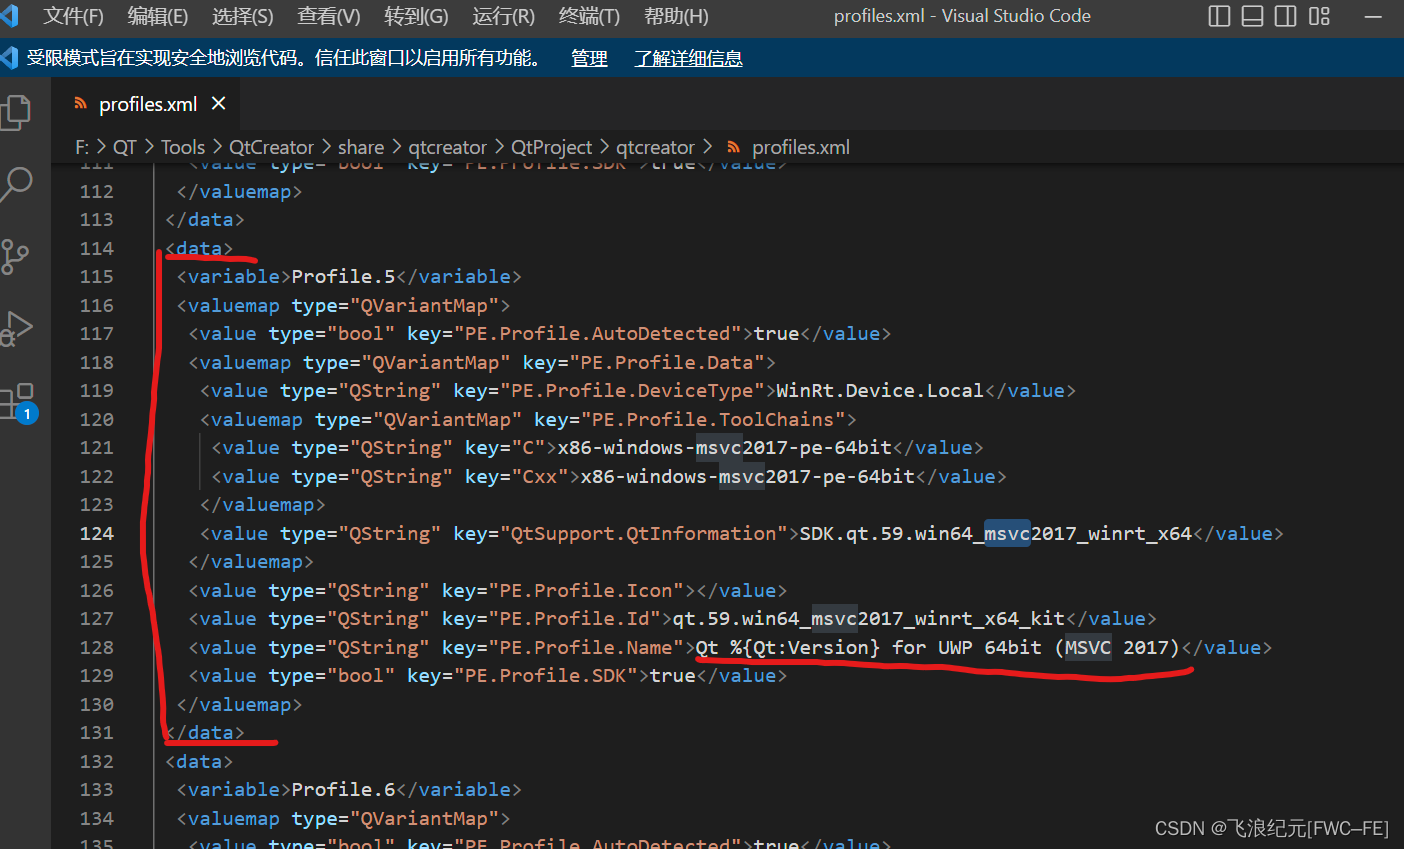Open the Explorer view in activity bar
Viewport: 1404px width, 849px height.
coord(16,111)
